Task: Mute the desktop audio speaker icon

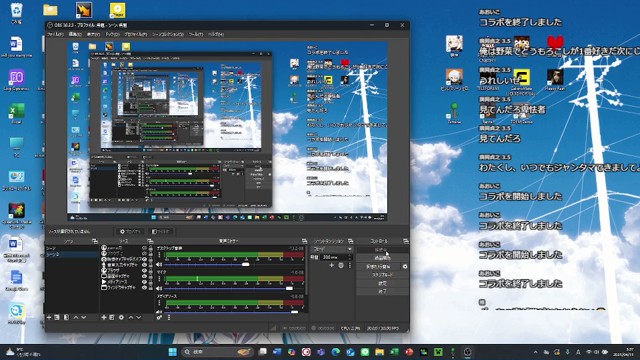Action: pyautogui.click(x=159, y=264)
